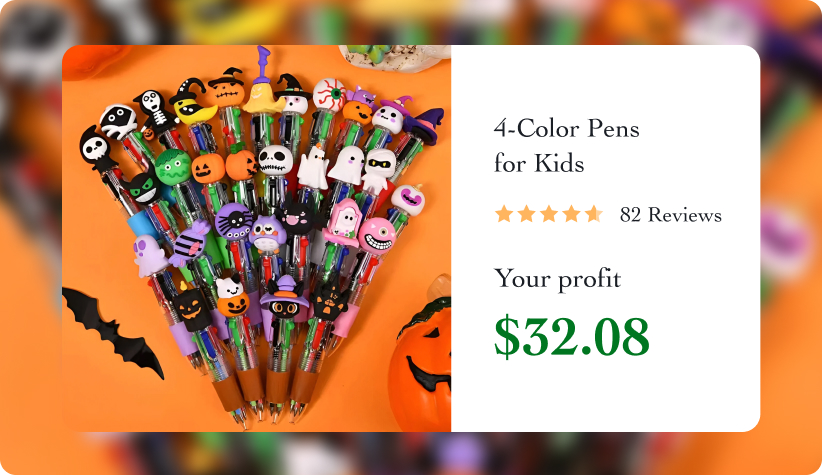The image size is (822, 475).
Task: Click the $32.08 profit amount
Action: coord(572,337)
